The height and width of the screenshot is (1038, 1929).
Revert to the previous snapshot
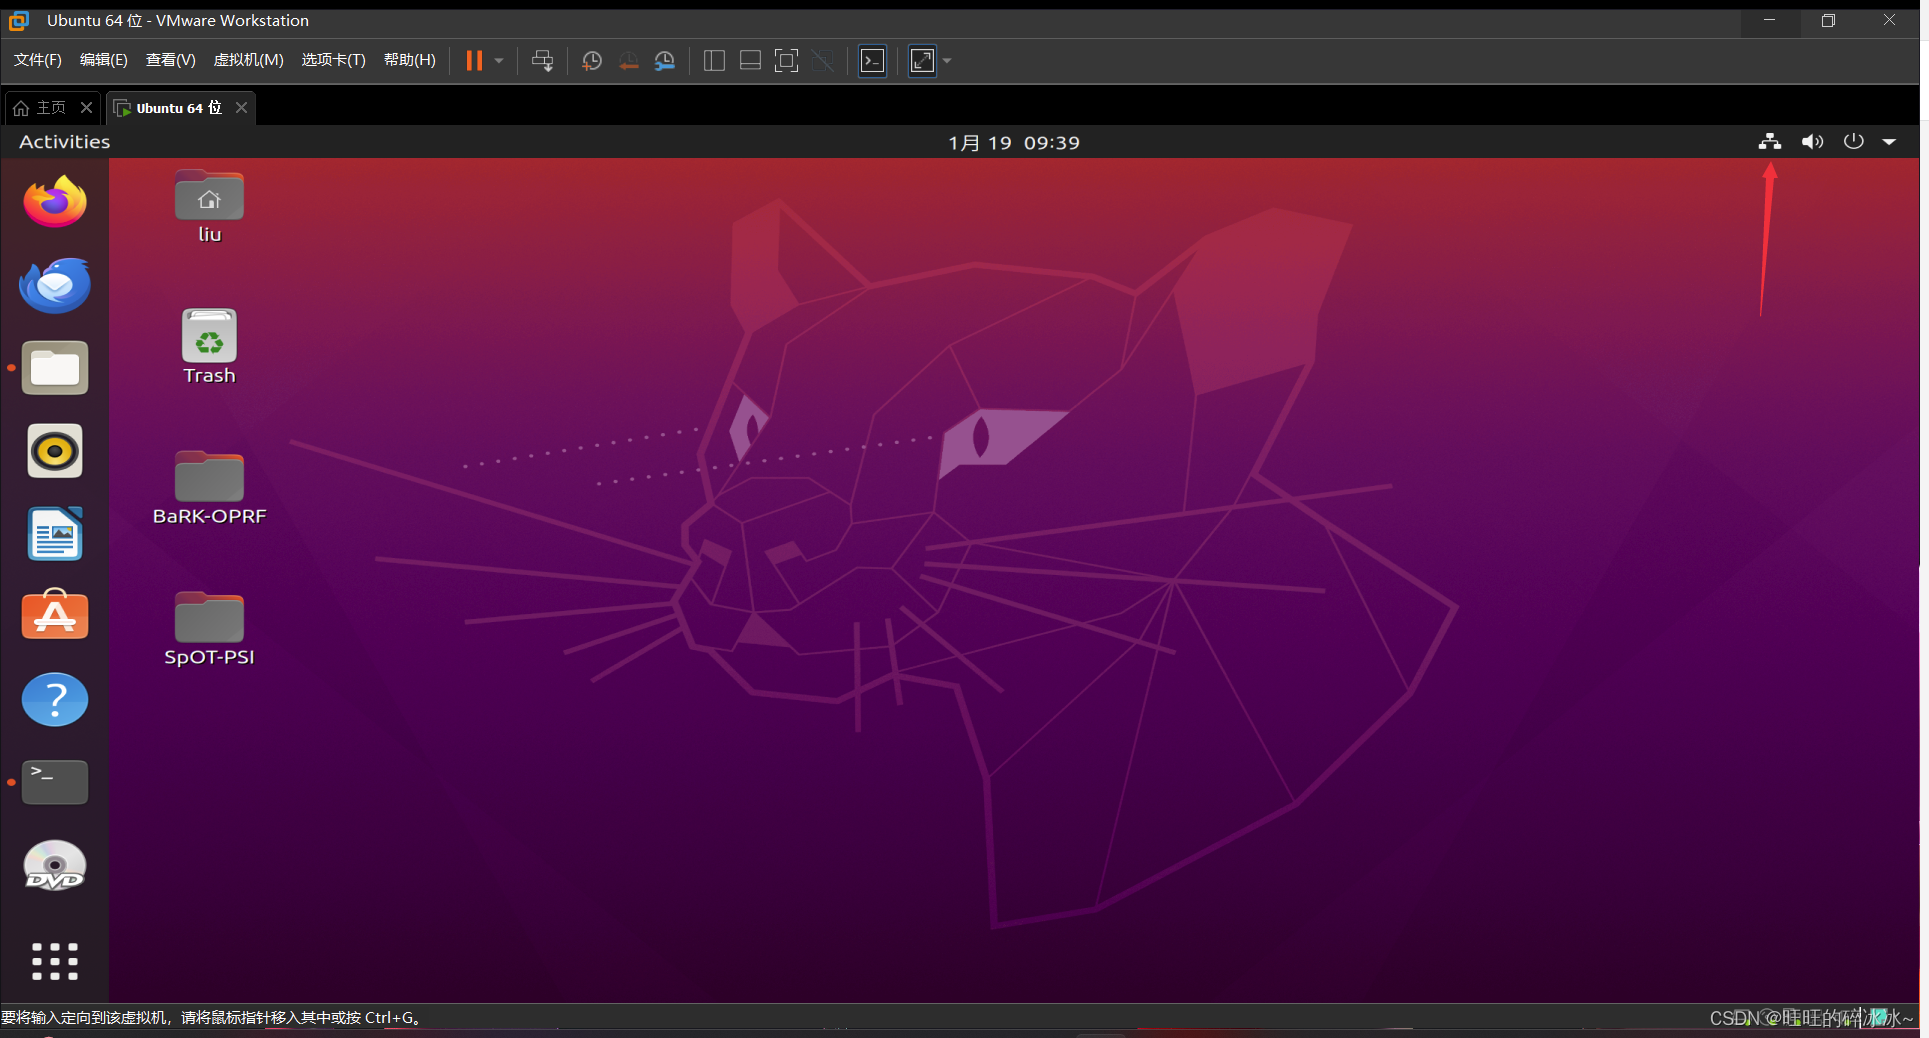628,61
